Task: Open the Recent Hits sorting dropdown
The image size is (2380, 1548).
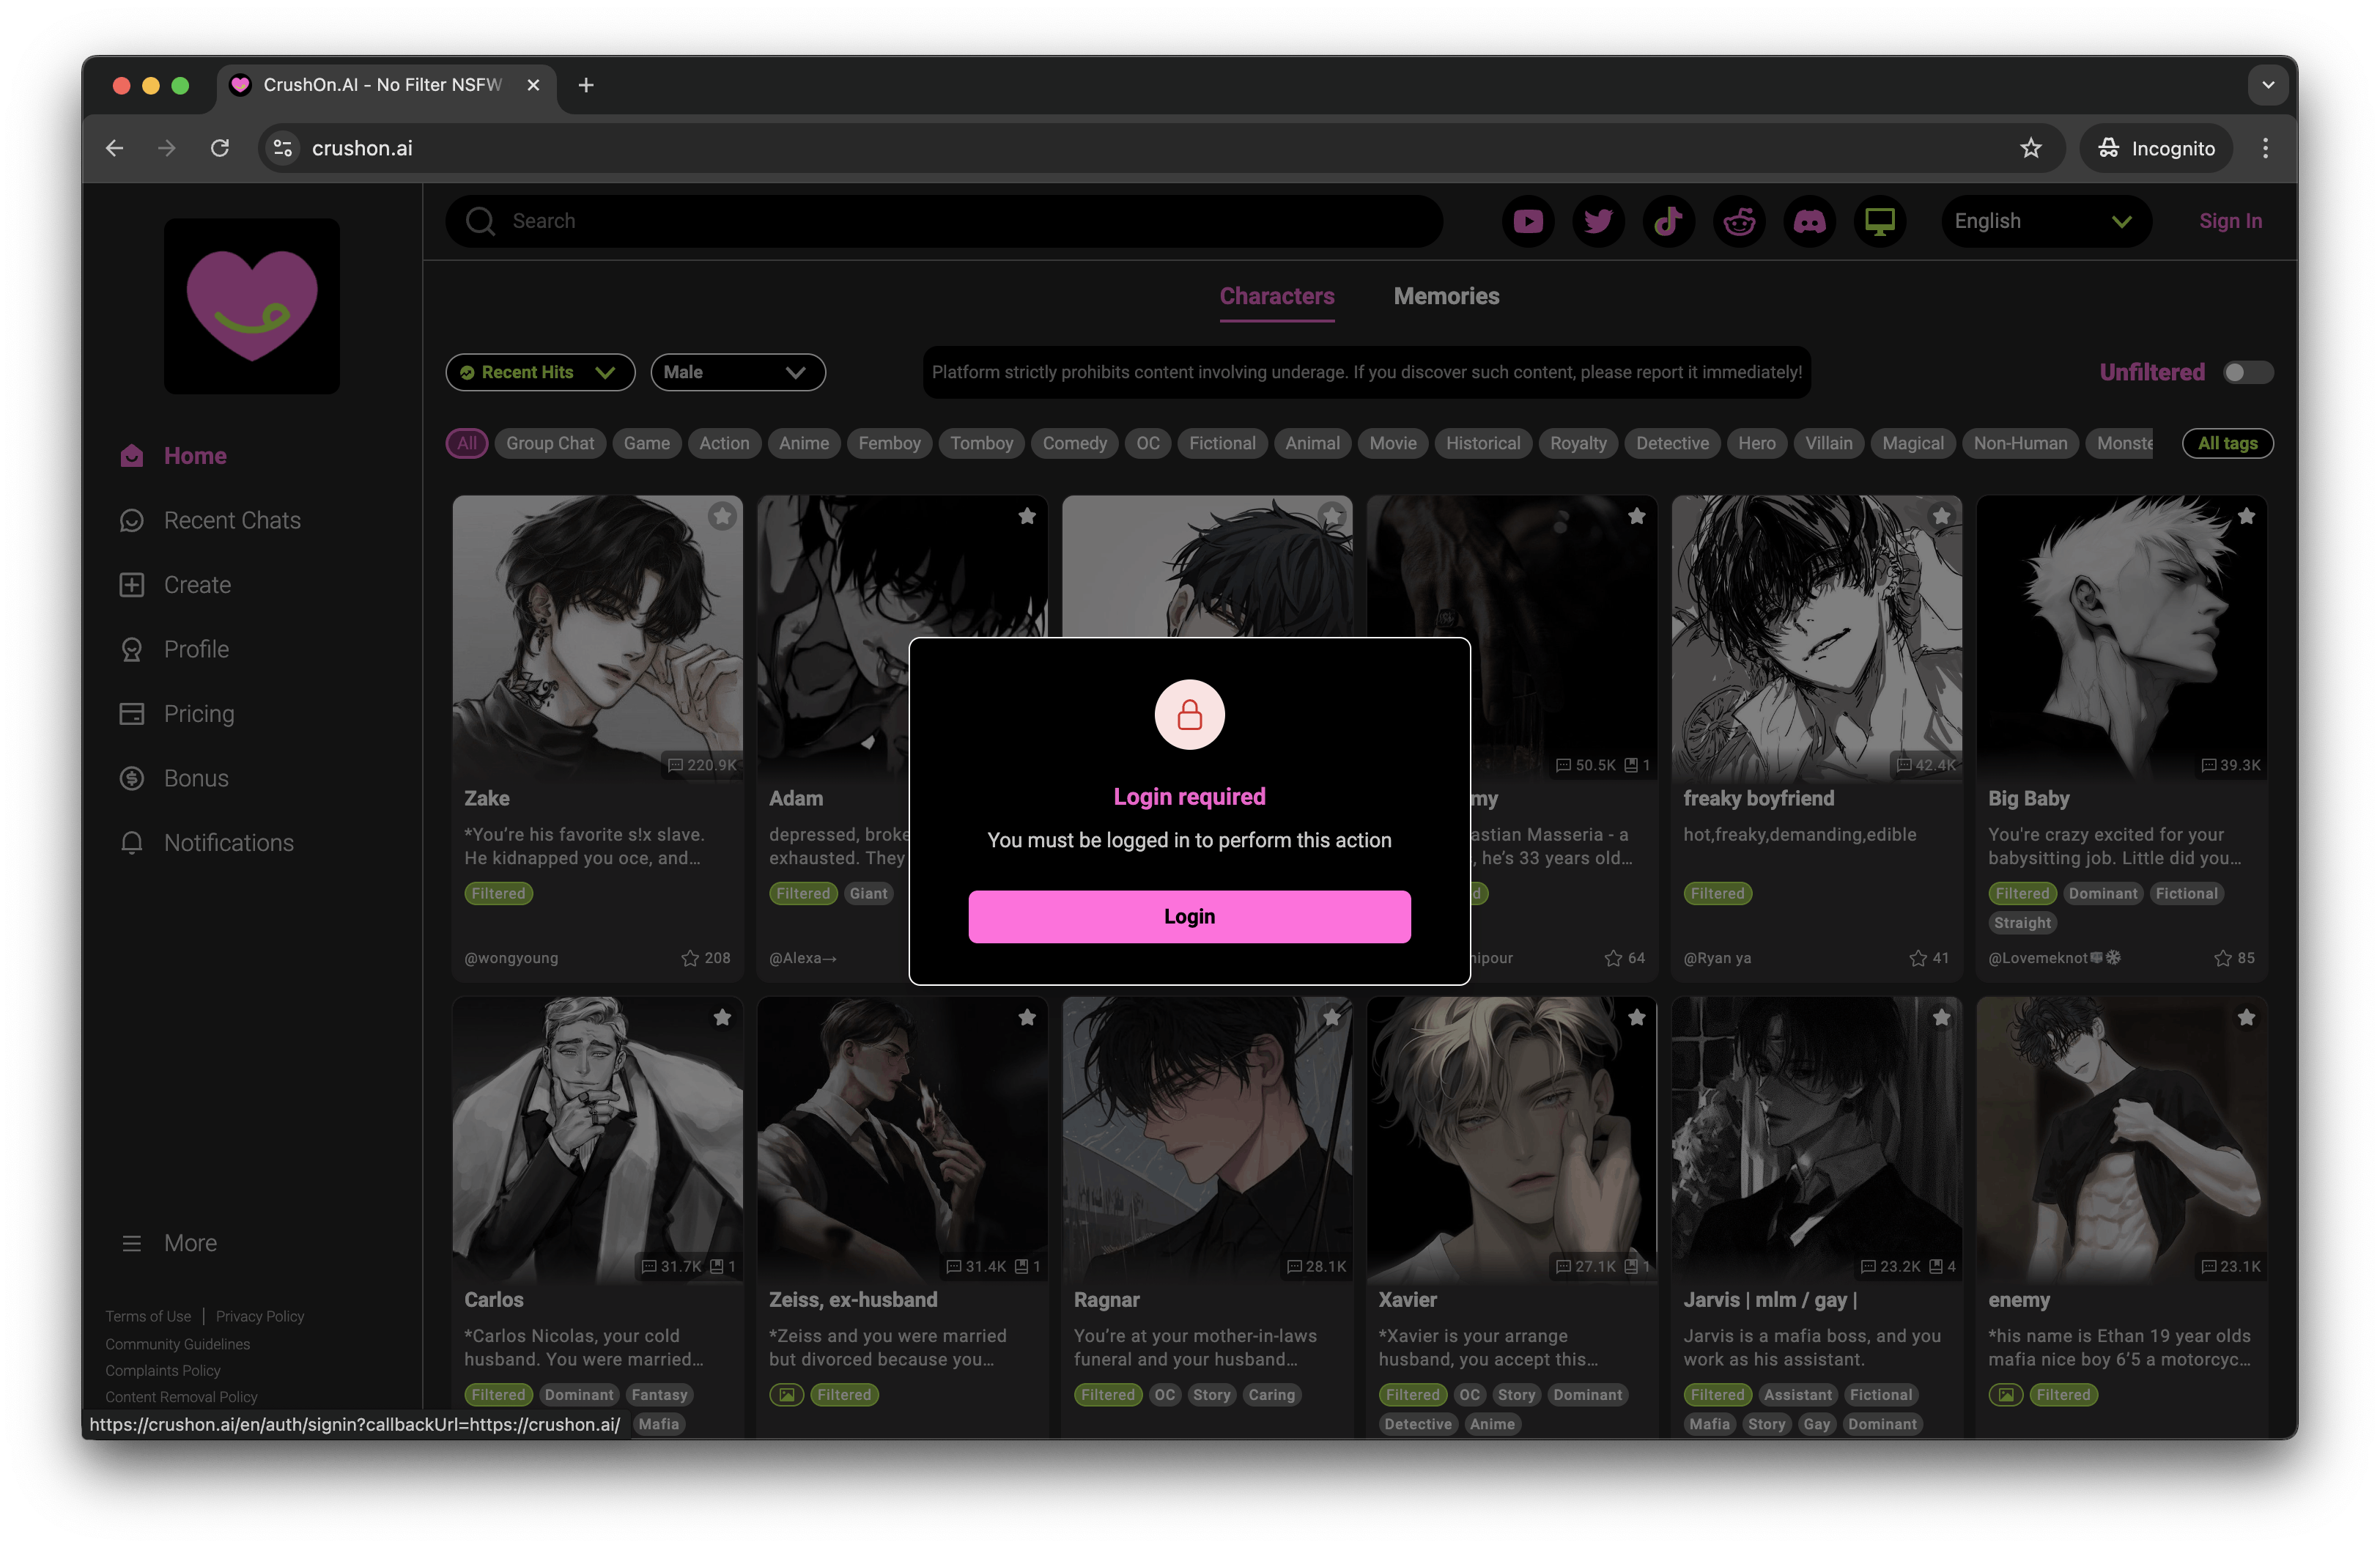Action: [x=539, y=372]
